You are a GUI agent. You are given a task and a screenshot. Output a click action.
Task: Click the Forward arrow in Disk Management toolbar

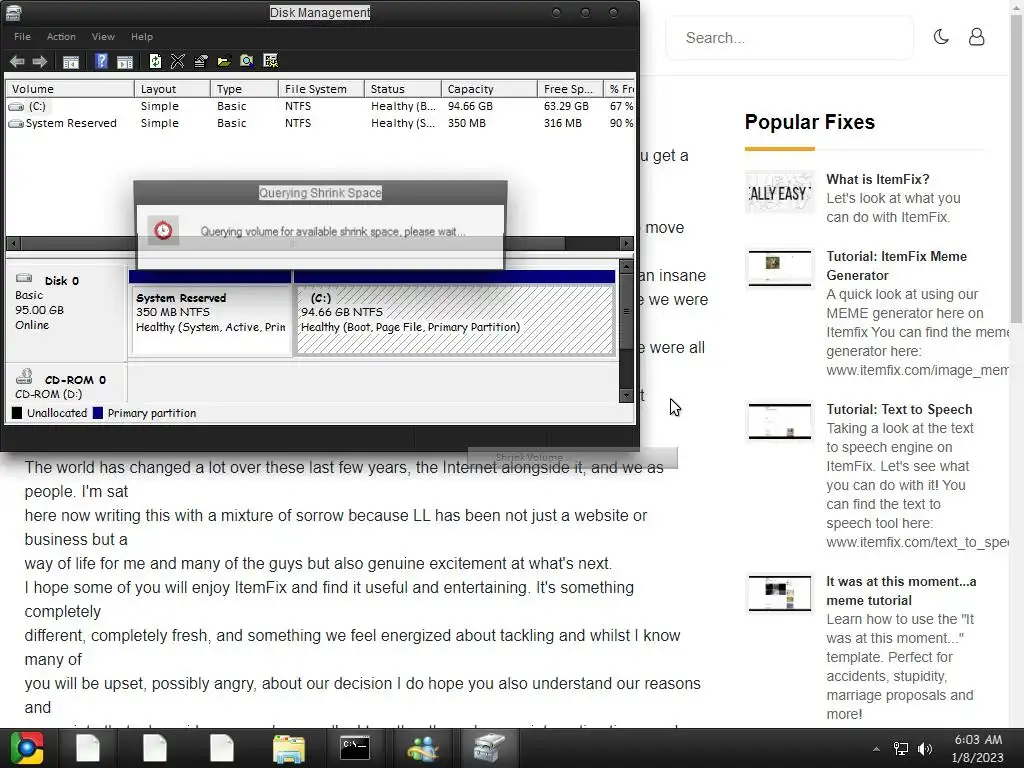coord(40,61)
